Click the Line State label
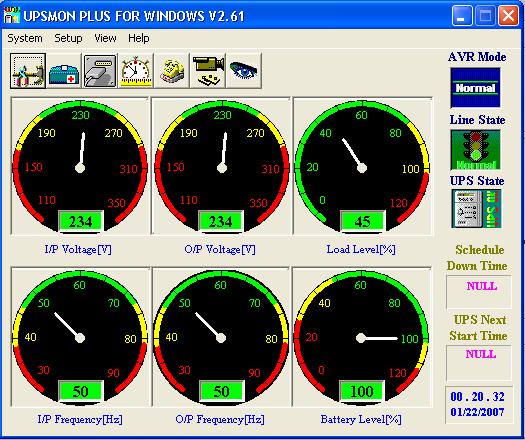This screenshot has width=525, height=440. pyautogui.click(x=477, y=120)
